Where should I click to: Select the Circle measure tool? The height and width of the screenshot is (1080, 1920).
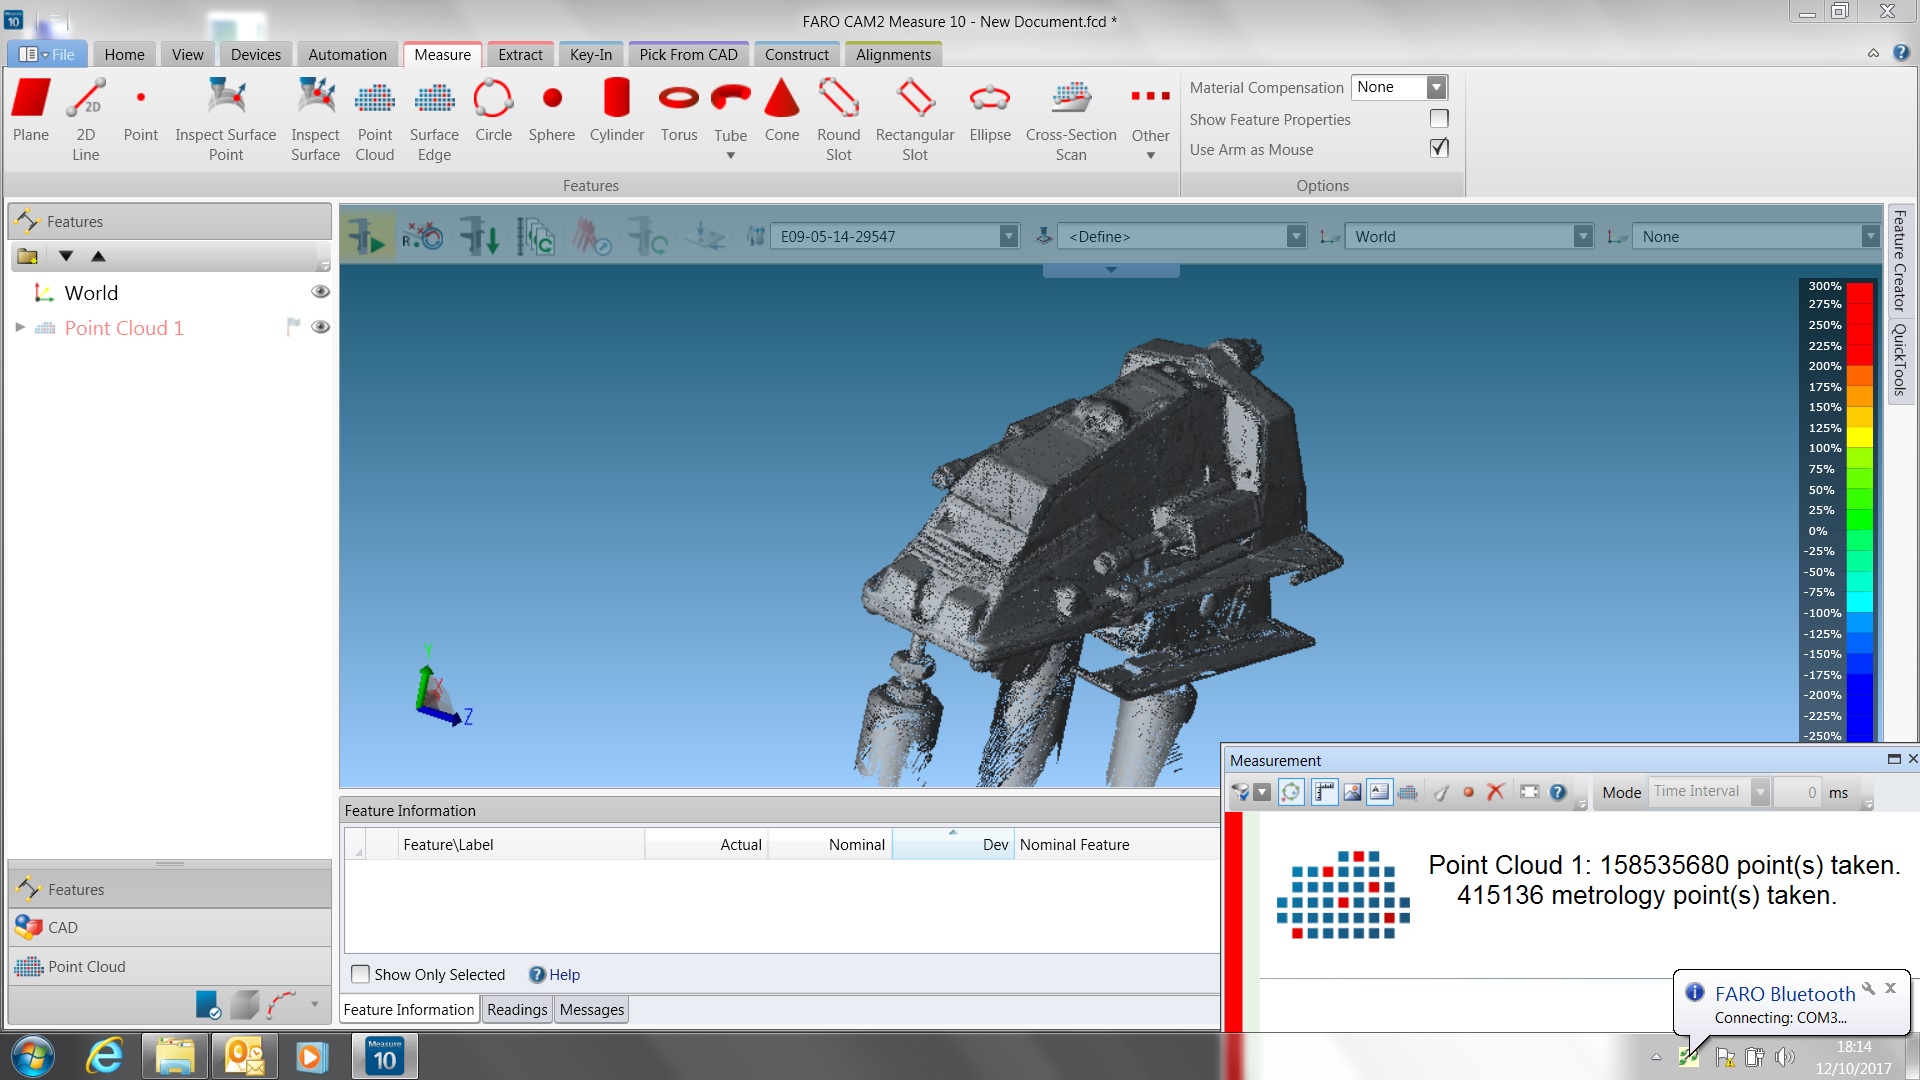[x=493, y=110]
